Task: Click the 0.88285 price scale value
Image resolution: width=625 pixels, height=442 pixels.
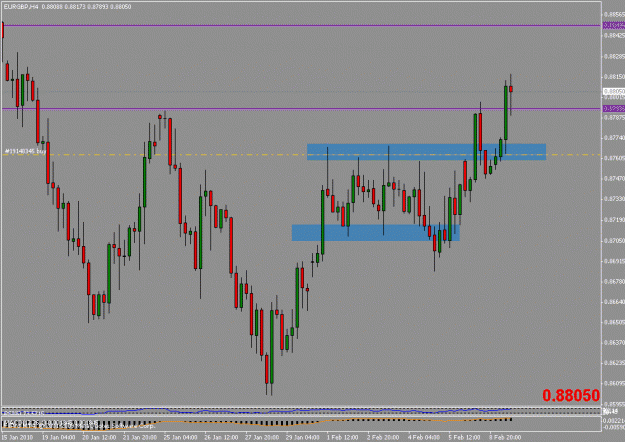Action: tap(614, 56)
